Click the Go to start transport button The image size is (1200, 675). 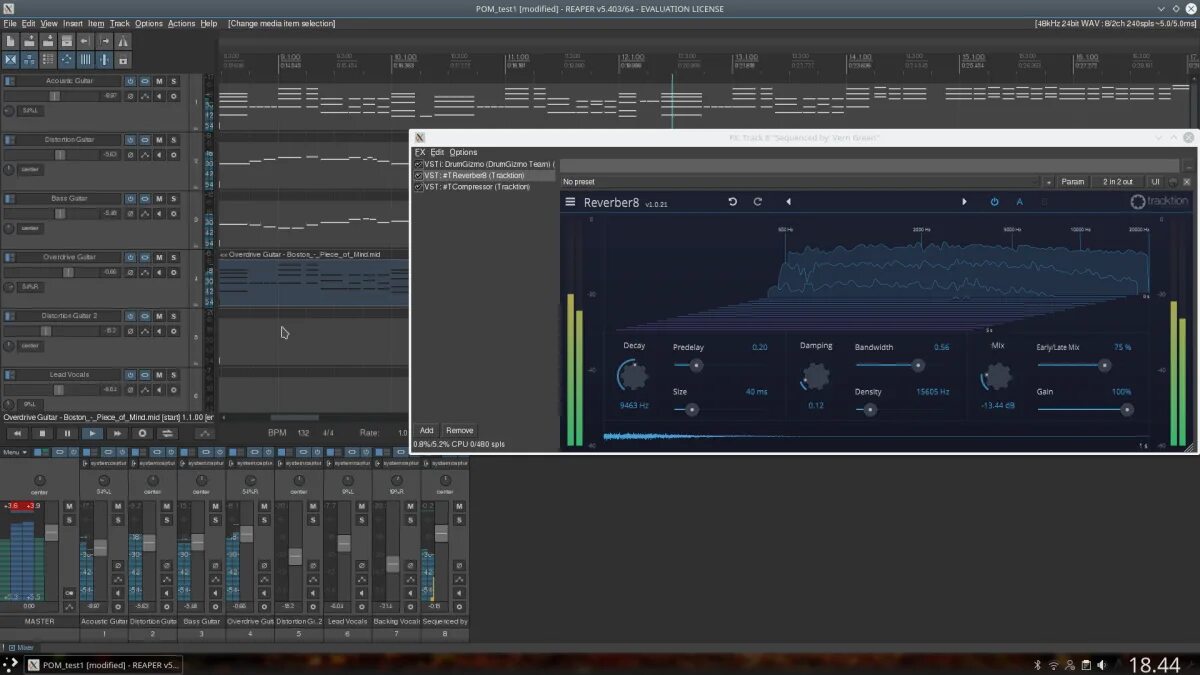18,433
